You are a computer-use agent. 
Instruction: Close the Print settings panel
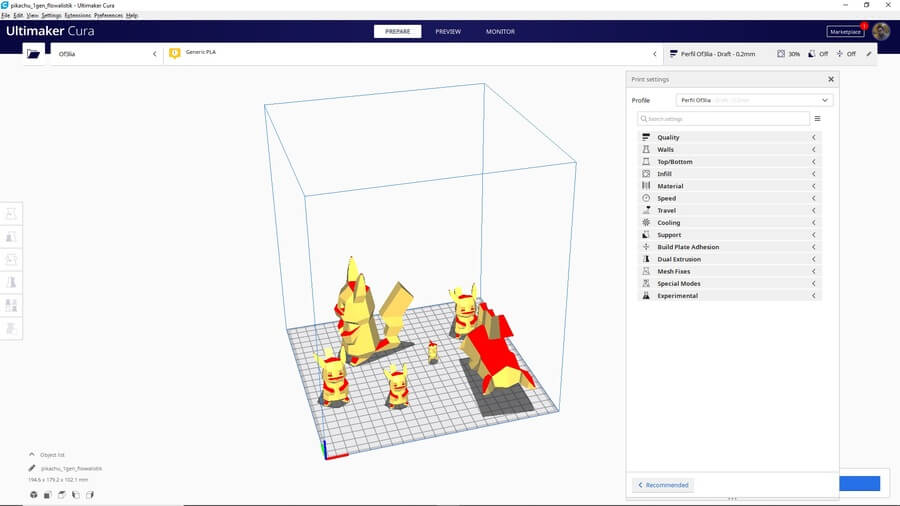click(x=830, y=79)
